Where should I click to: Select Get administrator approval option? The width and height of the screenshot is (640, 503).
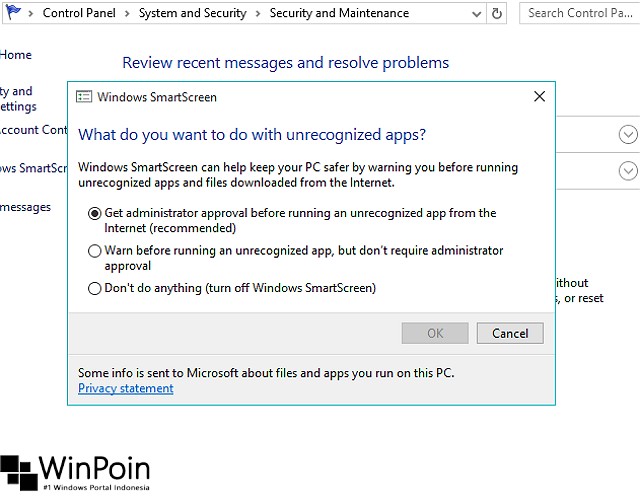[94, 213]
